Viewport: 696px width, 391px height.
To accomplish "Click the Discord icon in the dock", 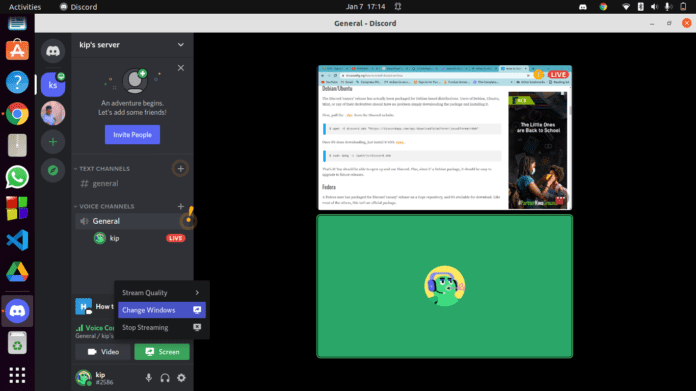I will pos(17,311).
